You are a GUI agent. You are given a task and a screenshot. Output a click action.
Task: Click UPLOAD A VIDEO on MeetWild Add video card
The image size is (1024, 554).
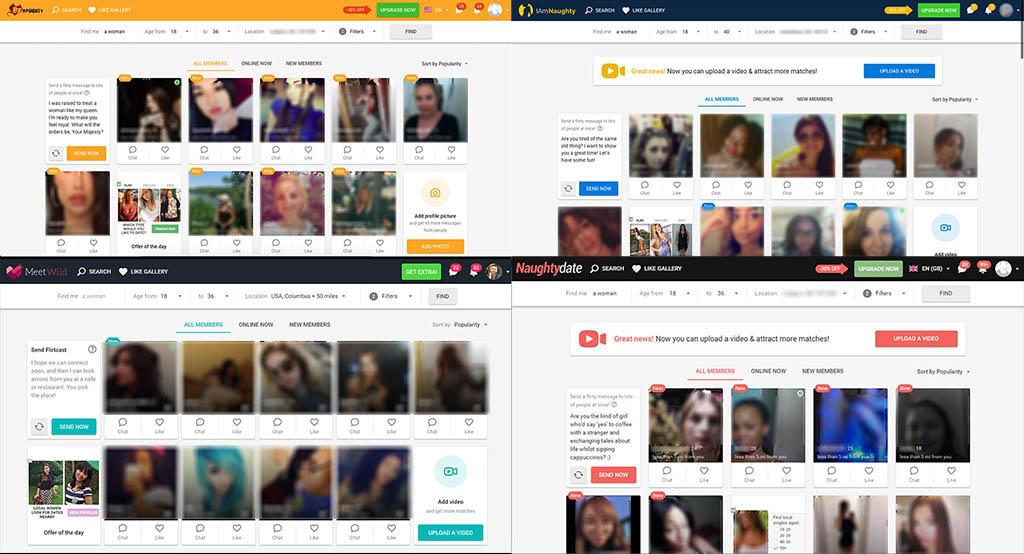[450, 532]
